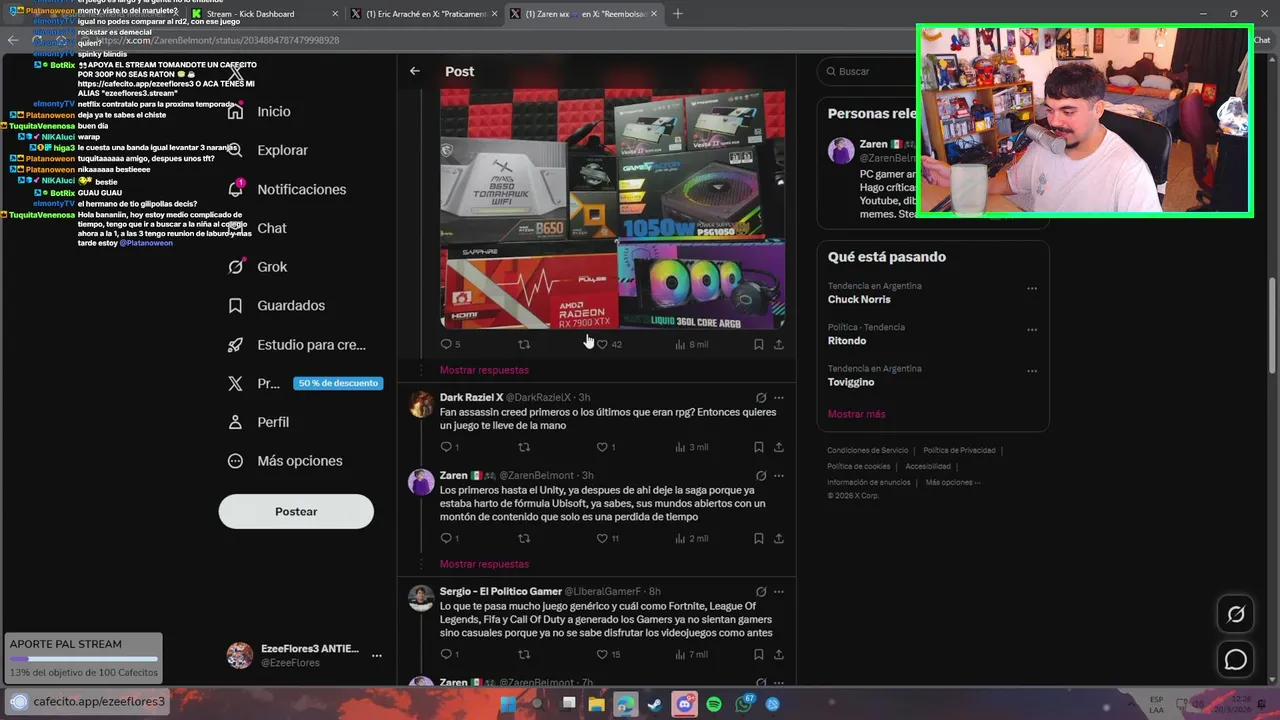Open Condiciones de Servicio link
Screen dimensions: 1280x720
[x=868, y=450]
